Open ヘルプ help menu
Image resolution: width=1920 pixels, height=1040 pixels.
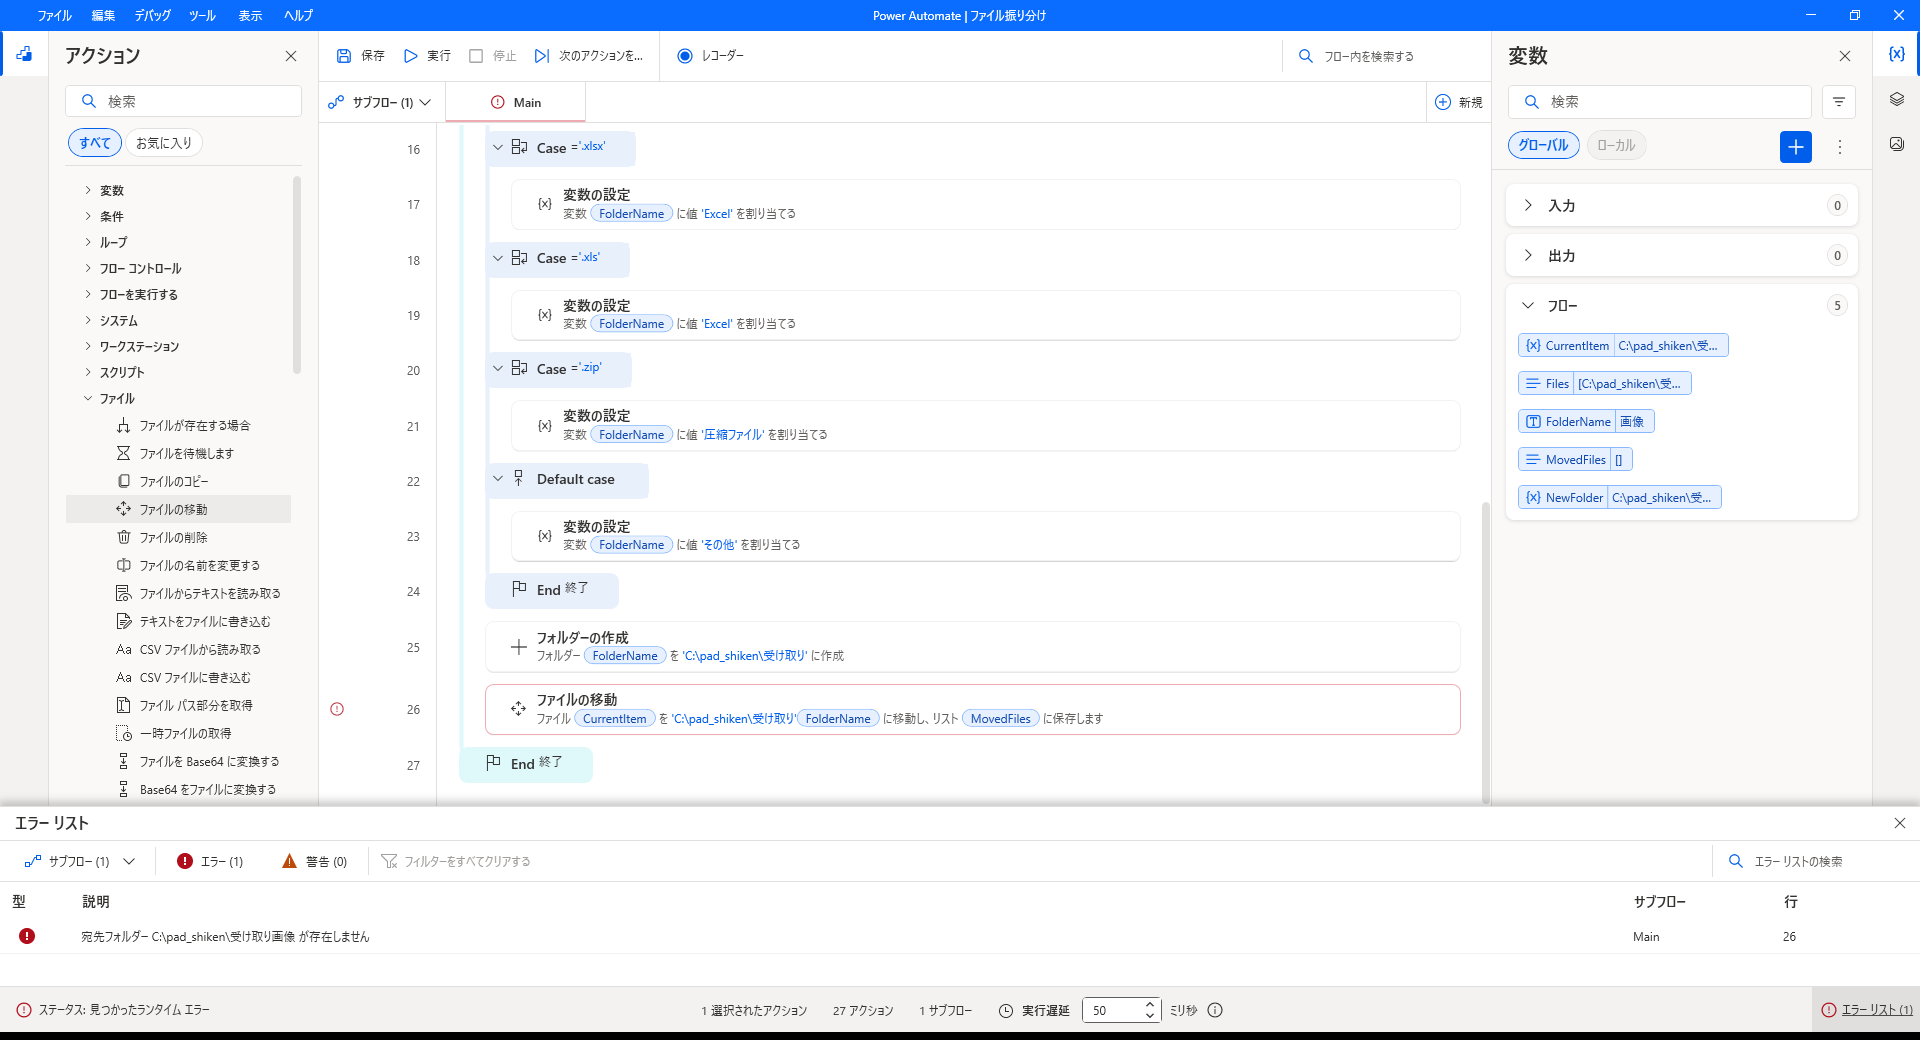point(298,15)
